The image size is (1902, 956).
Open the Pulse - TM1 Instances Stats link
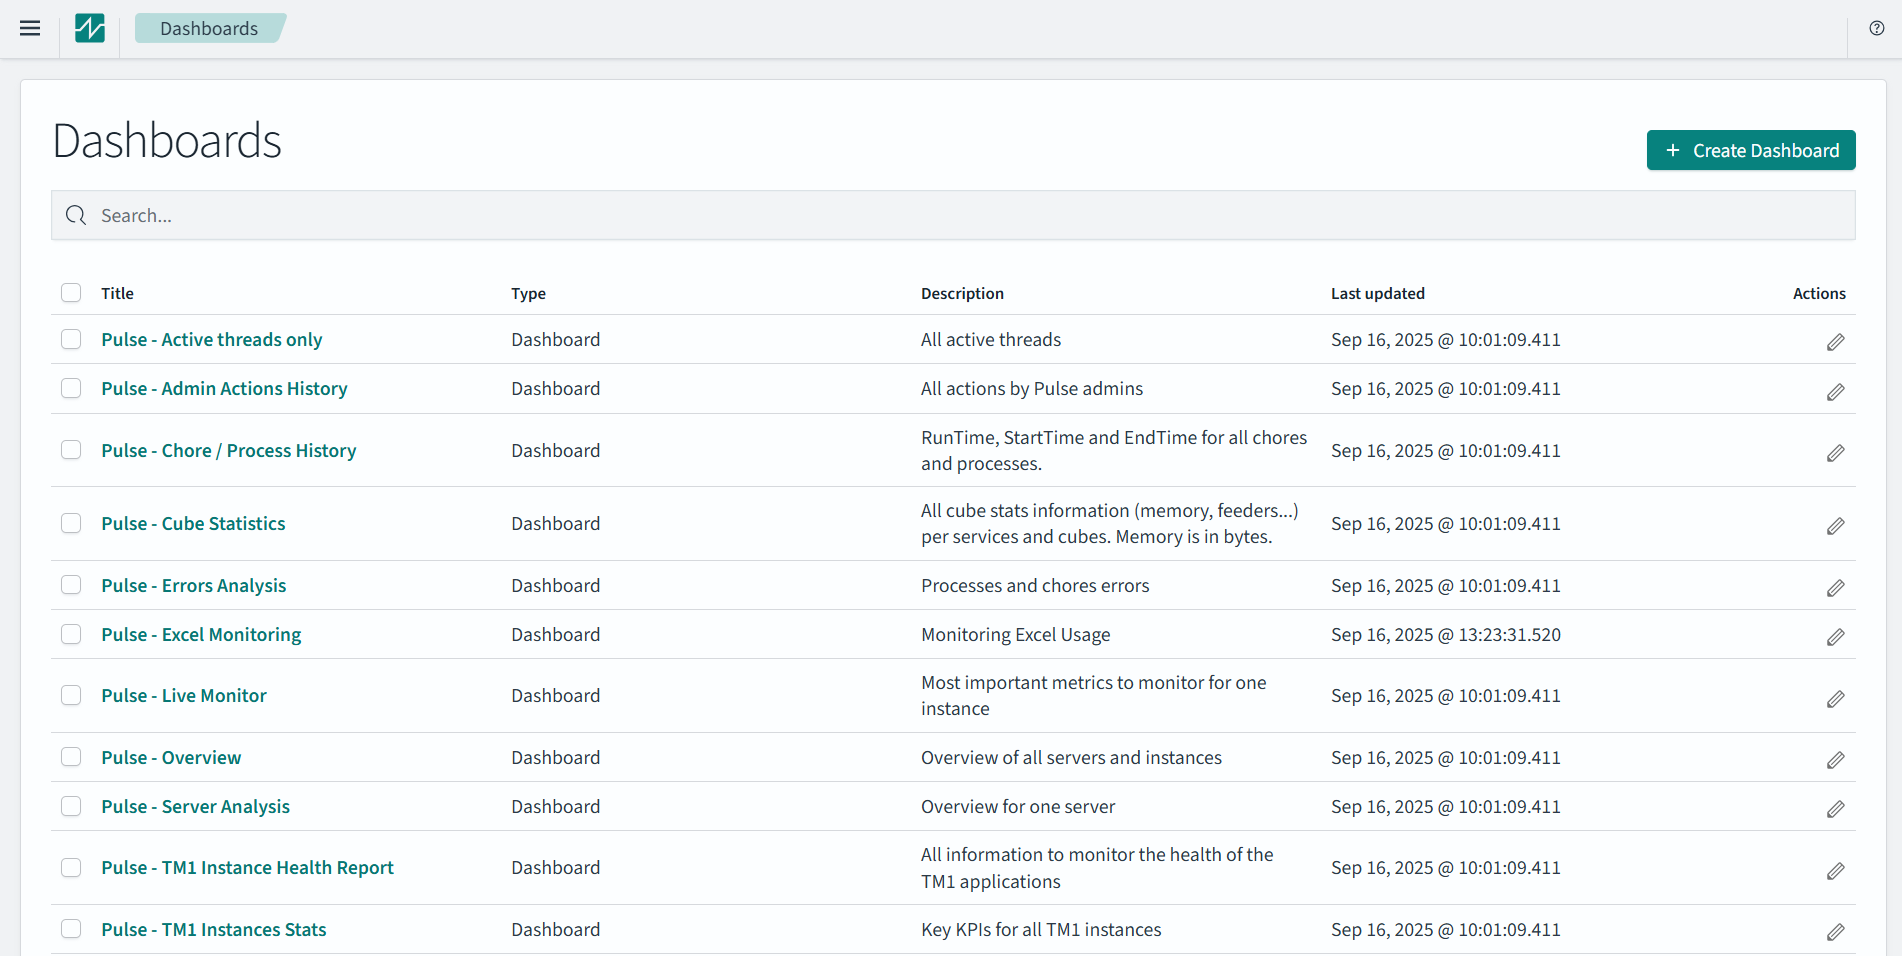point(214,929)
